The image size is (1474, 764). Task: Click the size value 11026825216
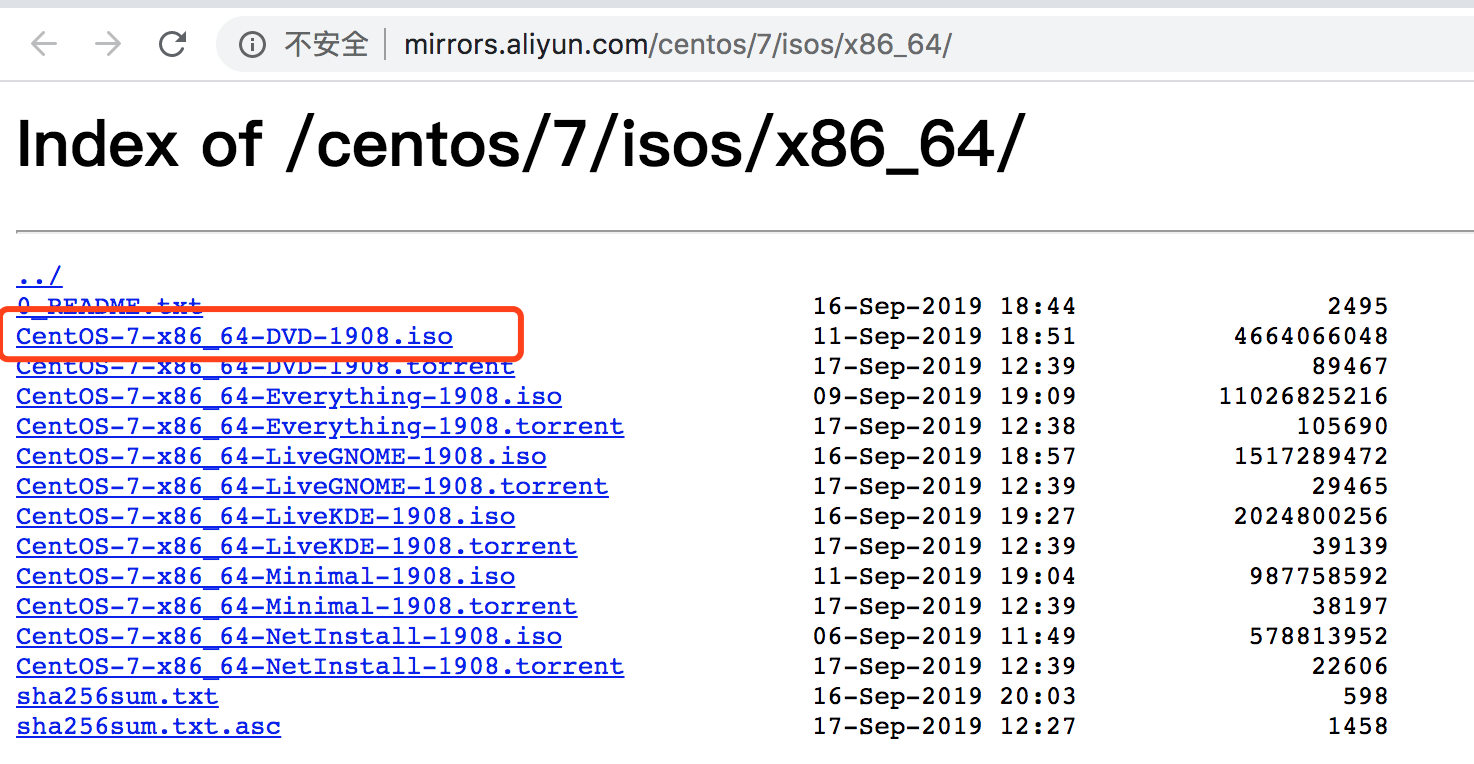click(x=1303, y=396)
